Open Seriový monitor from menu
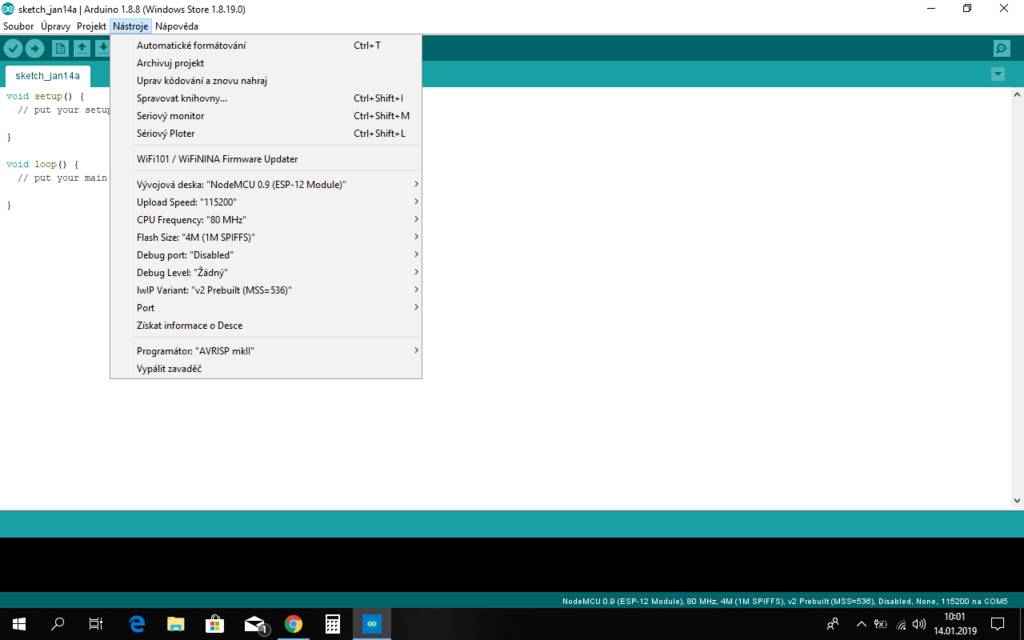The height and width of the screenshot is (640, 1024). (266, 116)
